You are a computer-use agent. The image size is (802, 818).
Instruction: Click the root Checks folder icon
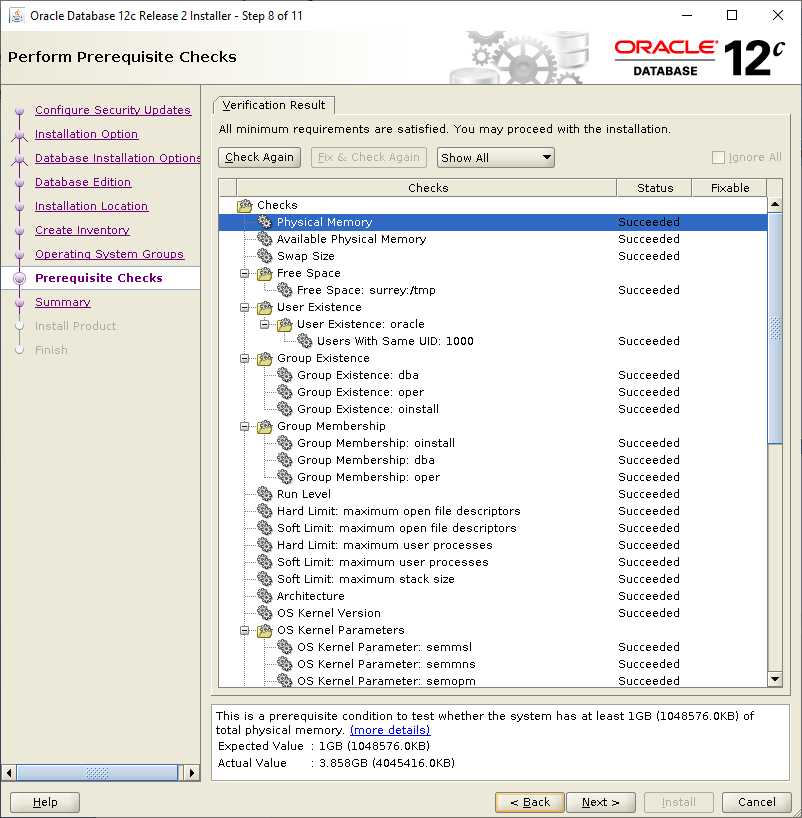[x=245, y=206]
